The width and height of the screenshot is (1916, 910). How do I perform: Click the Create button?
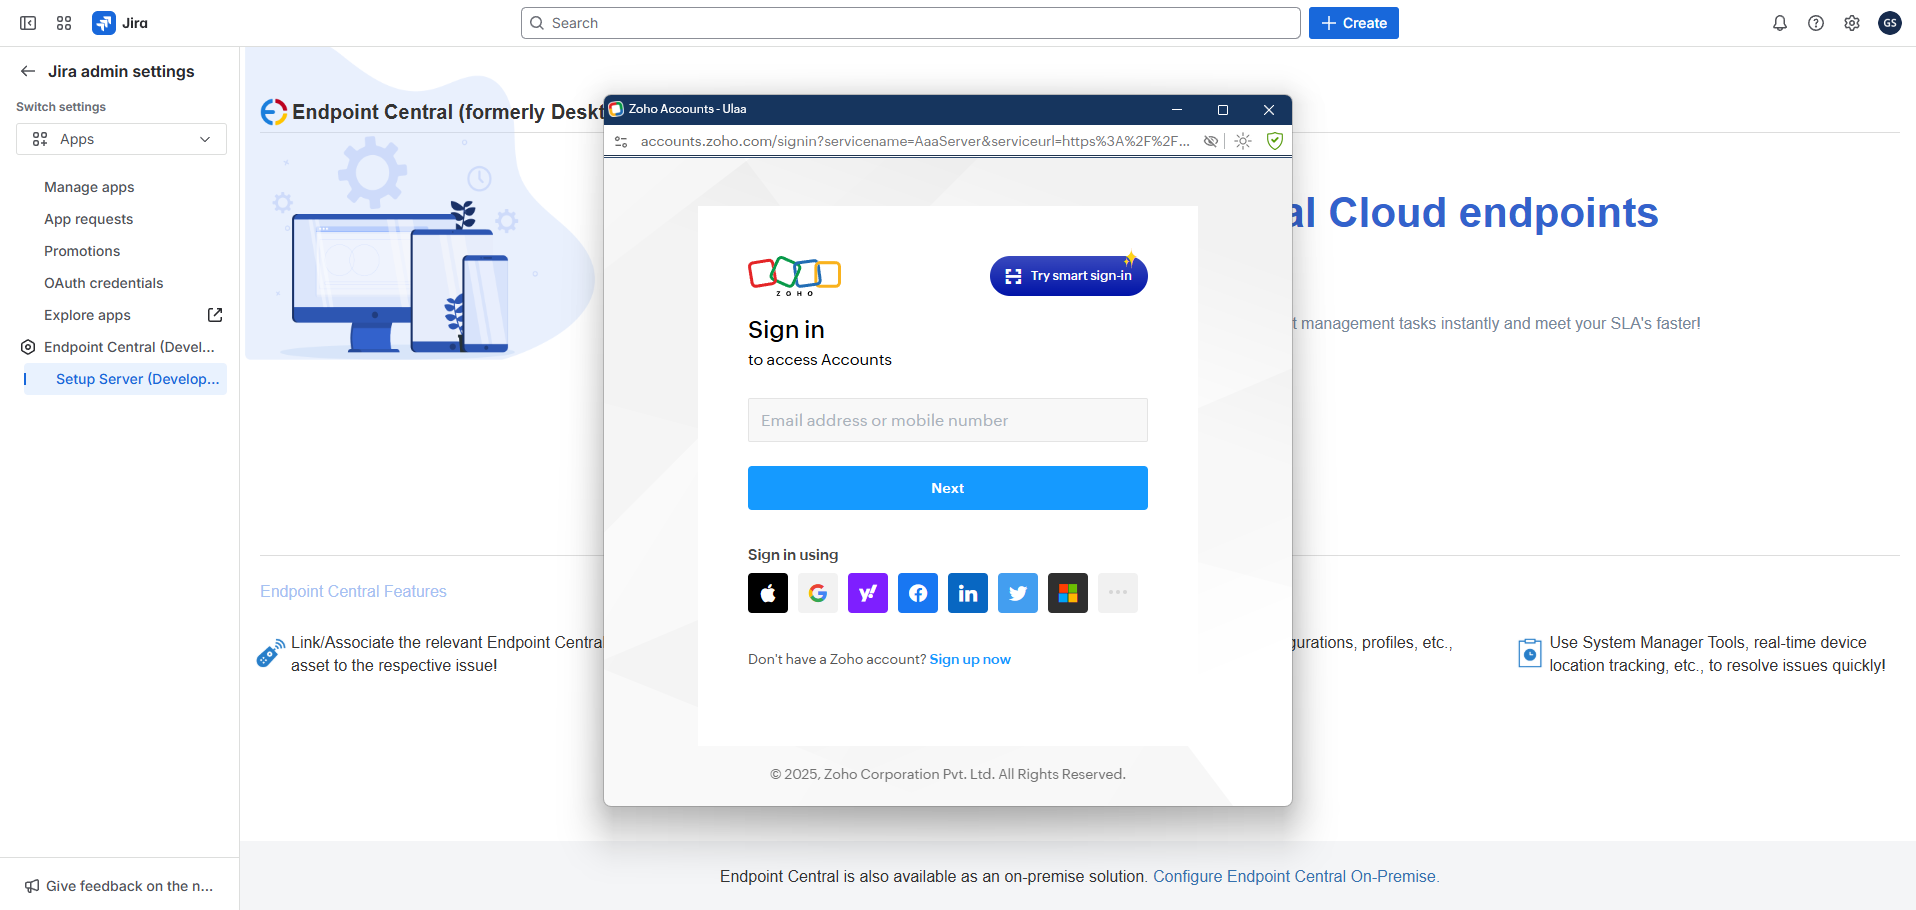pyautogui.click(x=1354, y=23)
